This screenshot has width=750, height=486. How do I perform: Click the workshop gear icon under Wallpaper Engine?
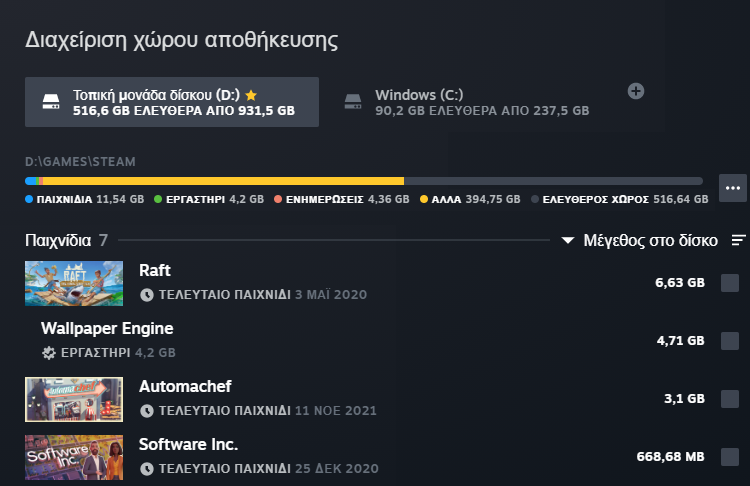(x=49, y=353)
